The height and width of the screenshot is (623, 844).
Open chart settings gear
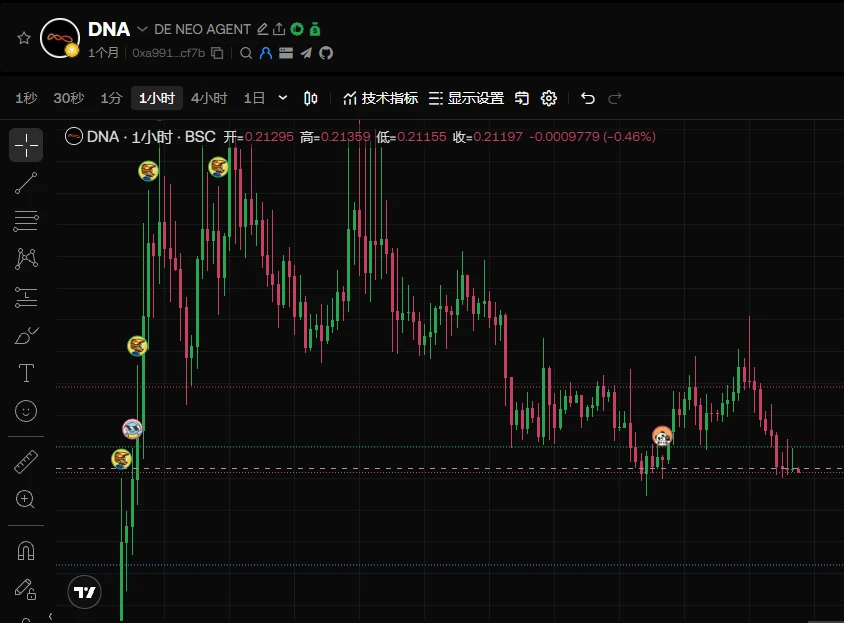[x=548, y=98]
